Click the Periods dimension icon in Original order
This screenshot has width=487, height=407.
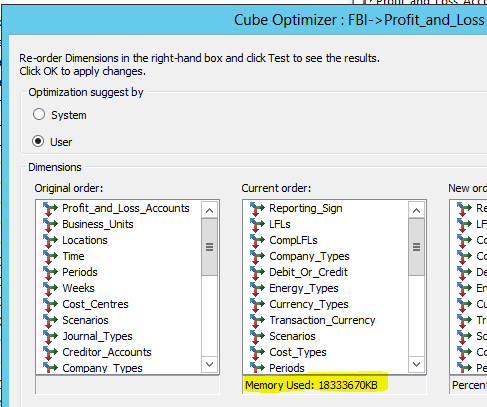point(50,273)
